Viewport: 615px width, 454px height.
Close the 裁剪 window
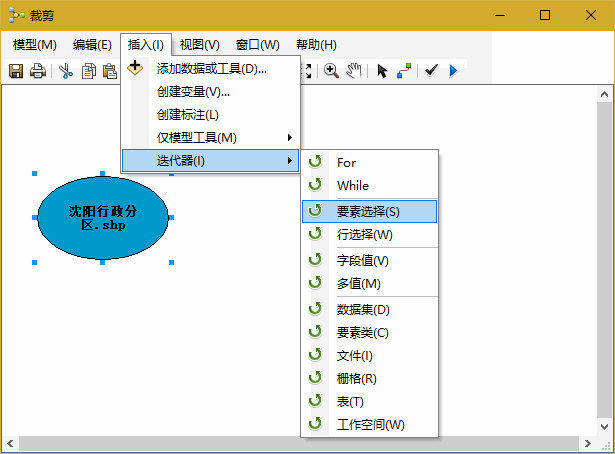(591, 15)
